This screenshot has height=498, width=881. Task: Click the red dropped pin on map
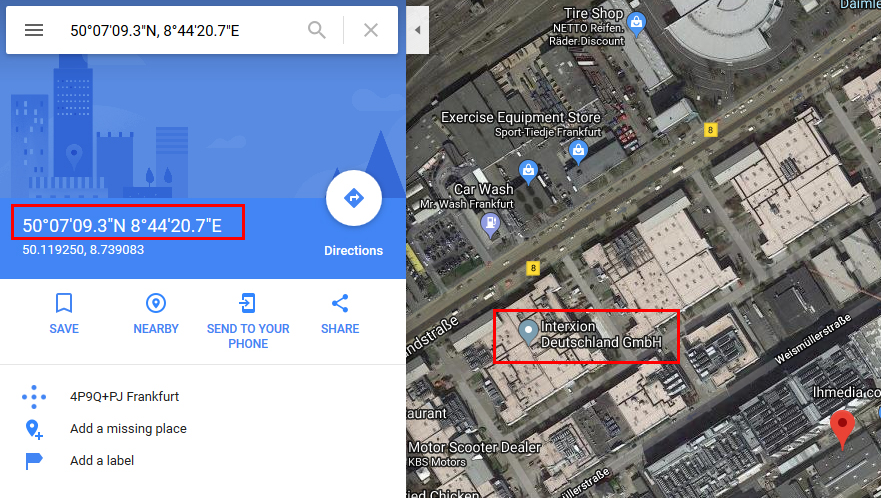(x=842, y=429)
